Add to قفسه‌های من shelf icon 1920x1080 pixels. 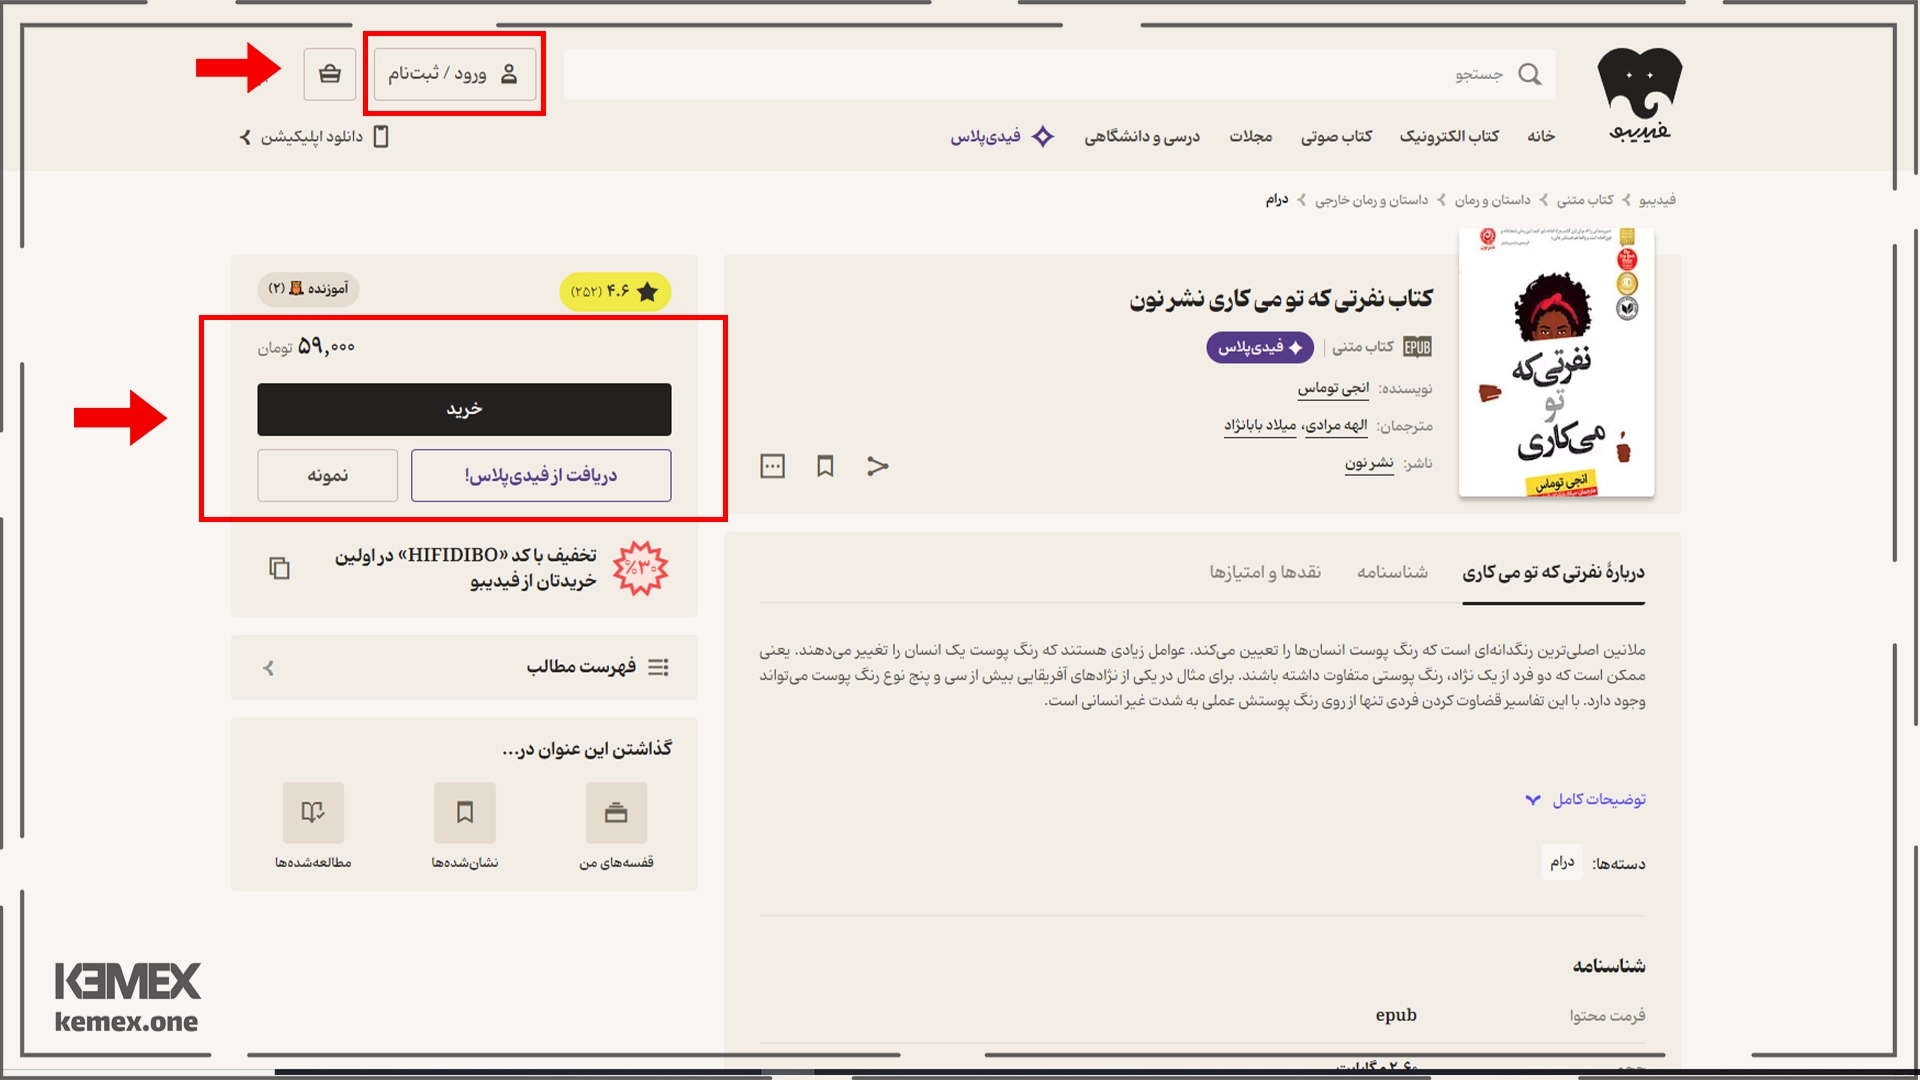click(616, 813)
